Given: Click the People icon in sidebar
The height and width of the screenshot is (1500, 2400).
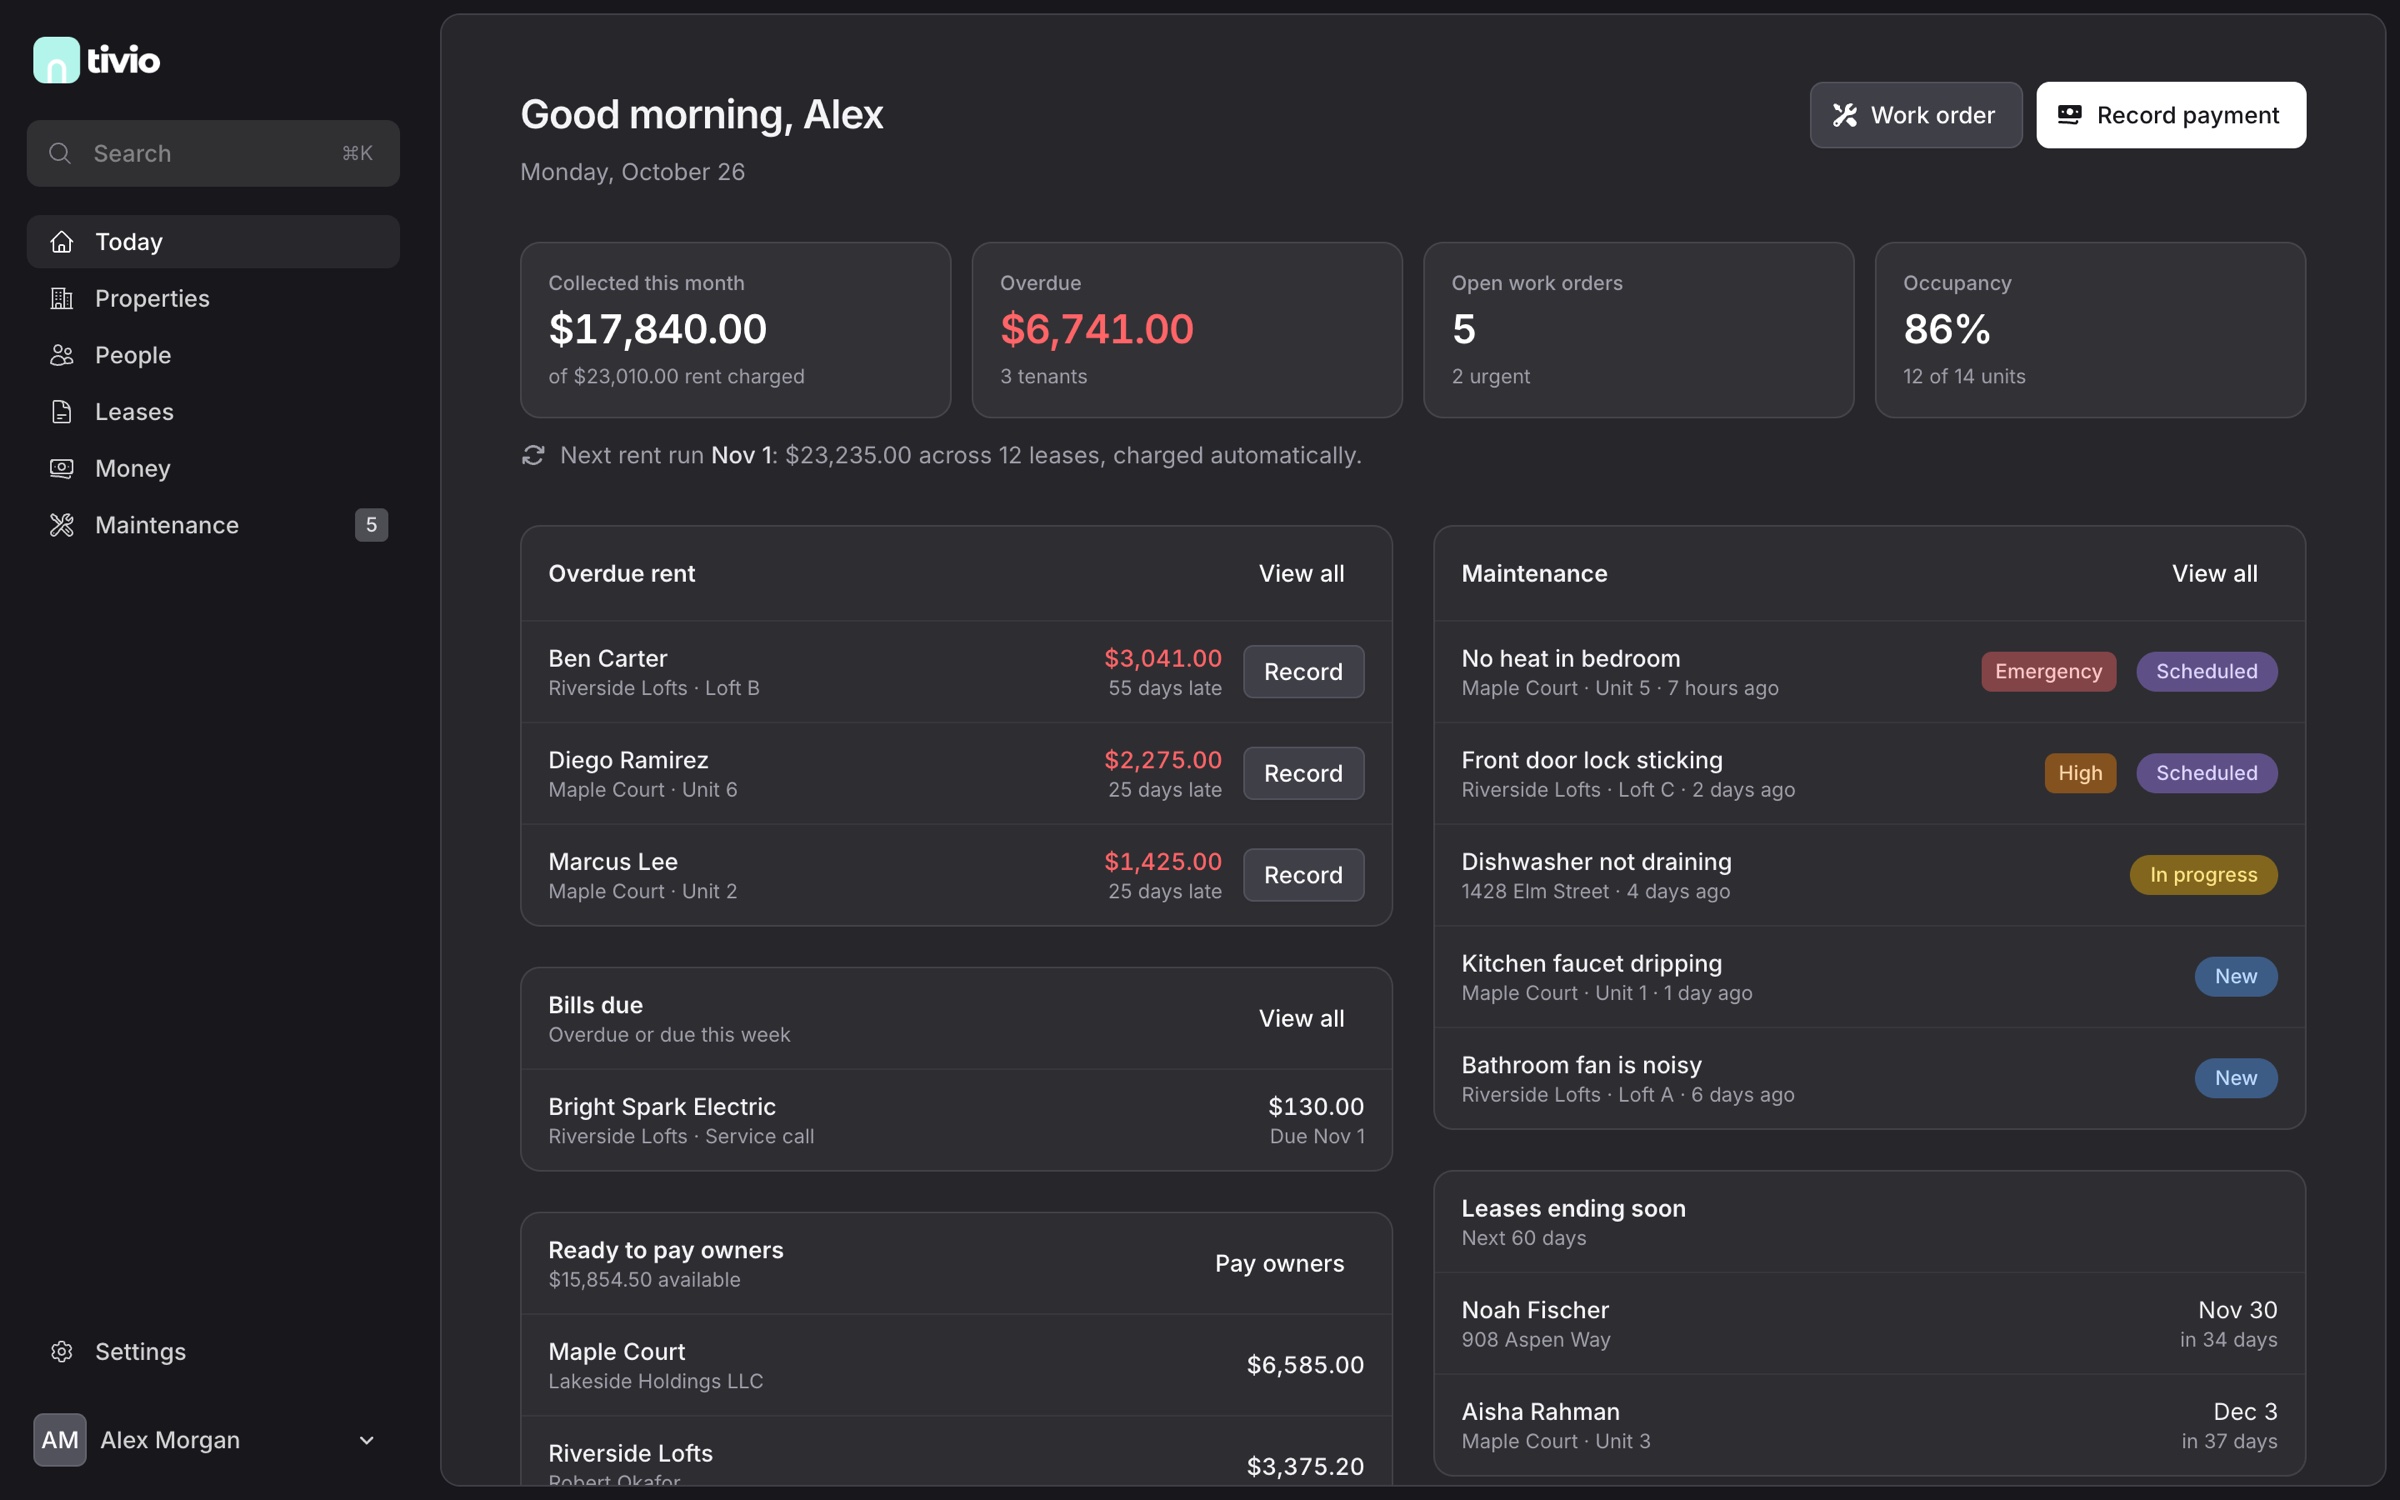Looking at the screenshot, I should [x=62, y=355].
